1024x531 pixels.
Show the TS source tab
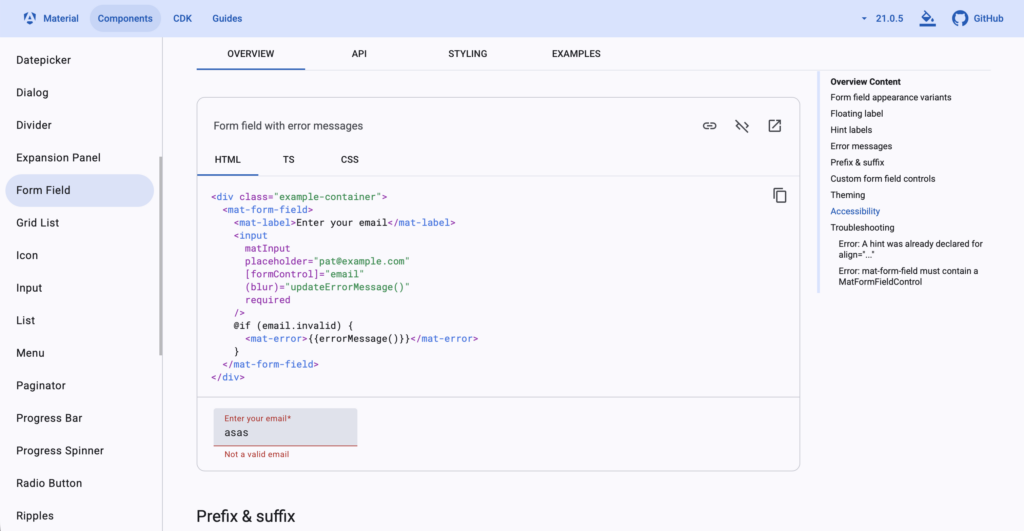tap(288, 159)
